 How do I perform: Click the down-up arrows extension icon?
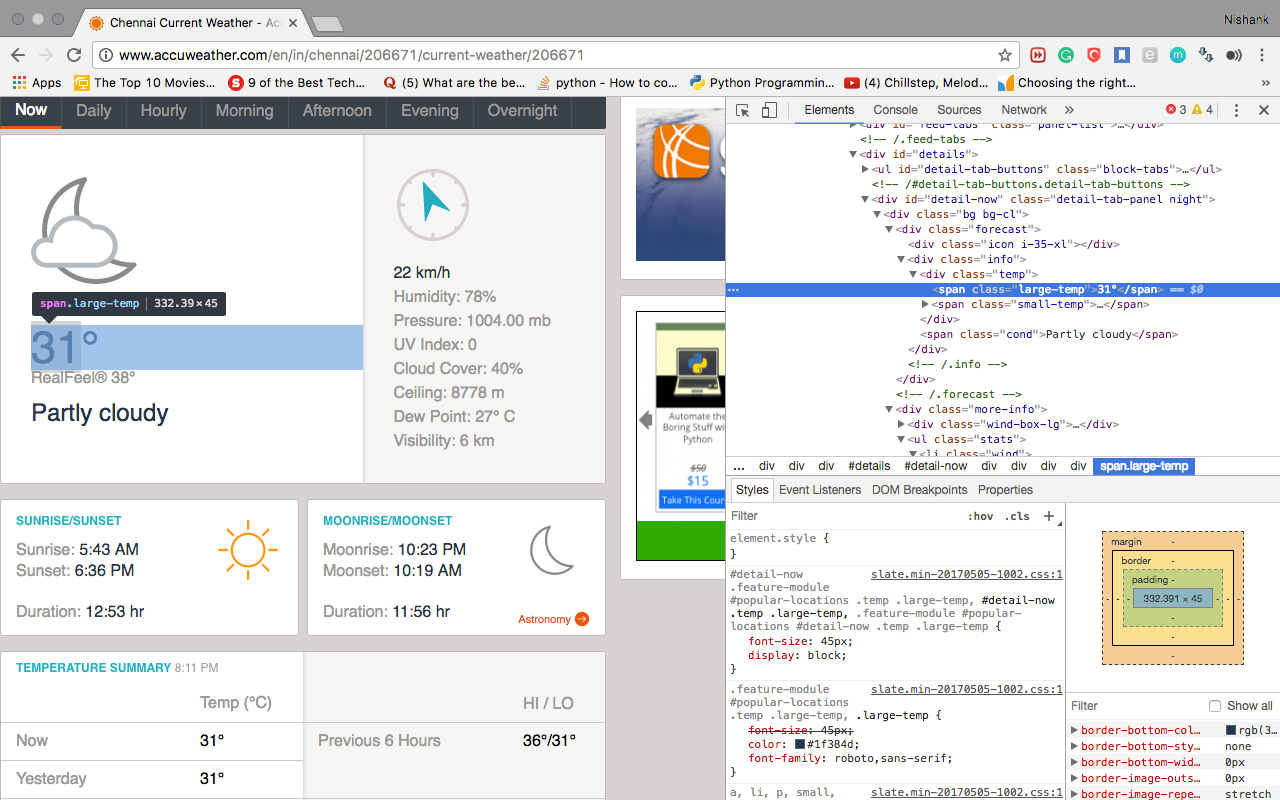(1206, 55)
